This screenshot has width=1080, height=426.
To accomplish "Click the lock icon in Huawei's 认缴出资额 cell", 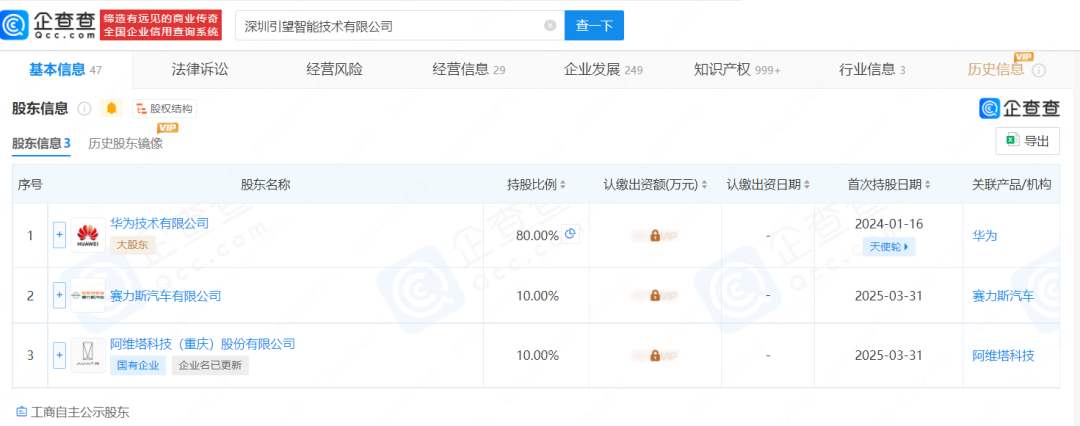I will click(655, 236).
